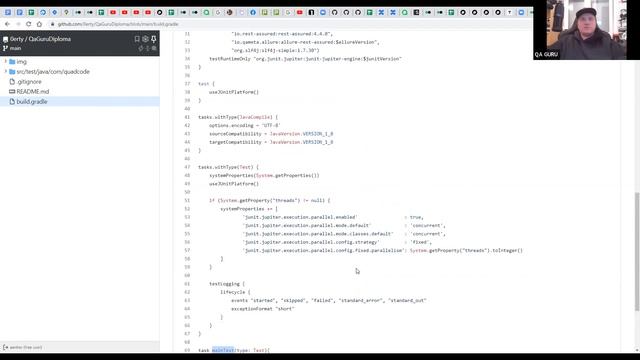
Task: Click the github.com URL address field
Action: pos(118,24)
